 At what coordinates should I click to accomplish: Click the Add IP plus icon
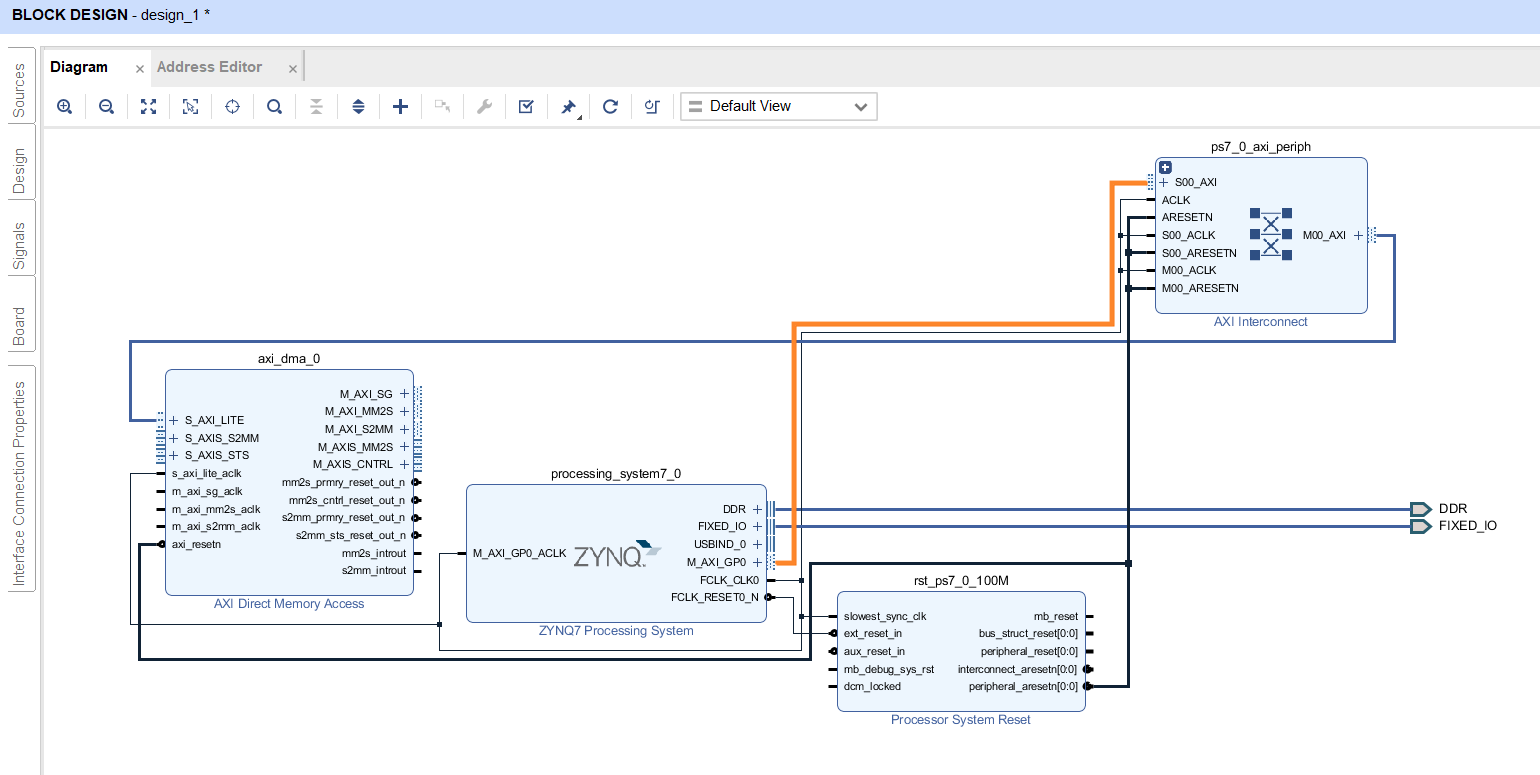coord(400,106)
